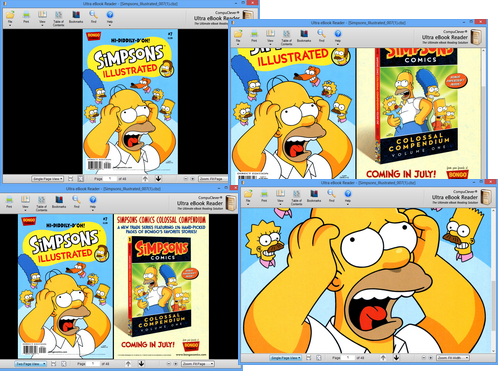The height and width of the screenshot is (372, 500).
Task: Click View icon in Homer close-up window
Action: (280, 196)
